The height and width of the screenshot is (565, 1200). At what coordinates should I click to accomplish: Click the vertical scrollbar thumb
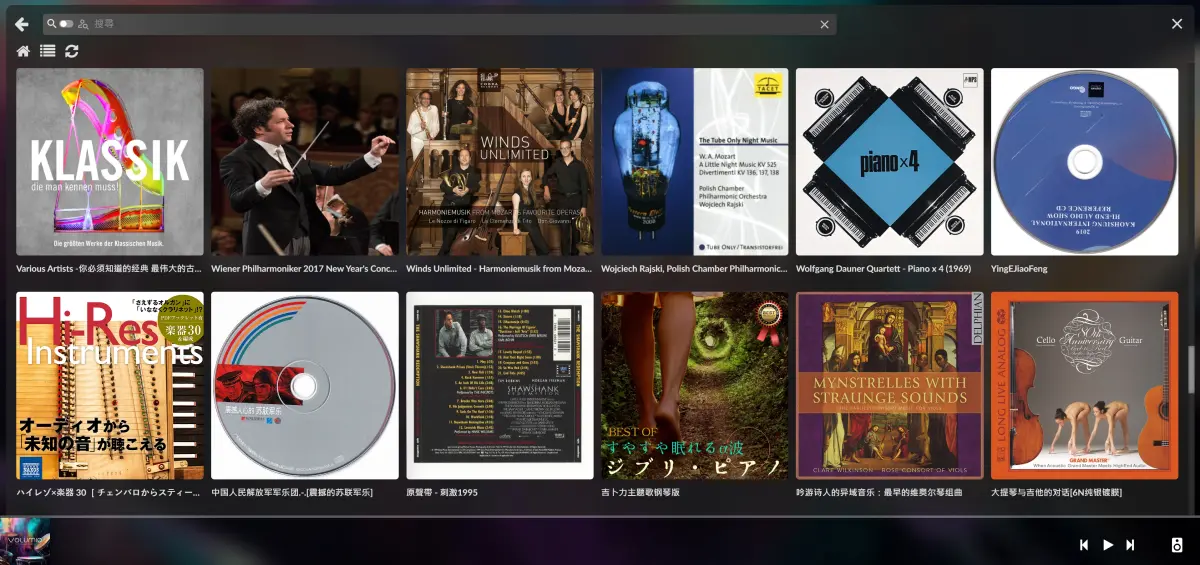point(1189,369)
